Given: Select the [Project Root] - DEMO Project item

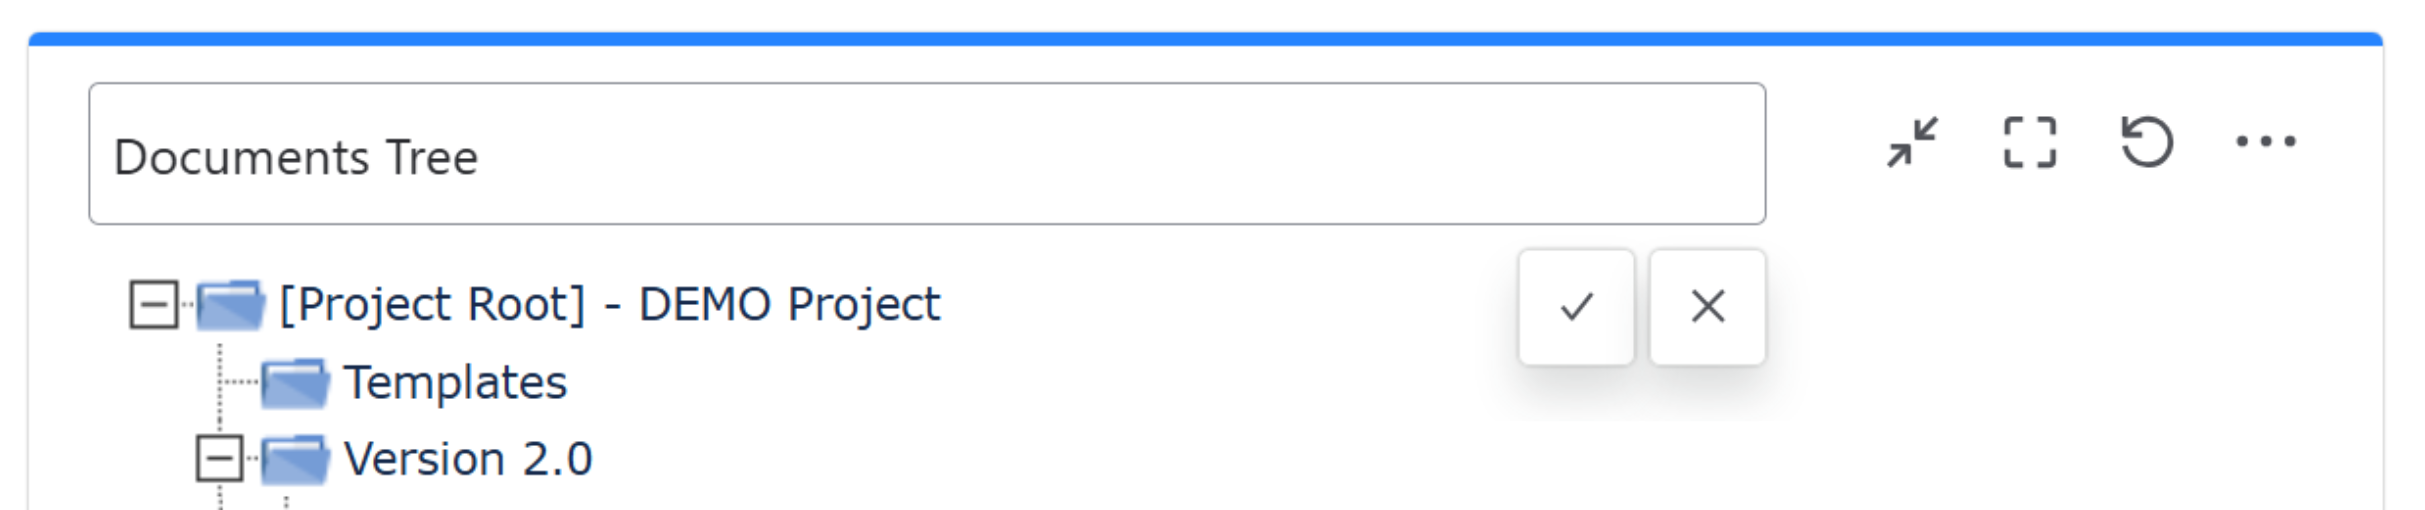Looking at the screenshot, I should (x=609, y=304).
